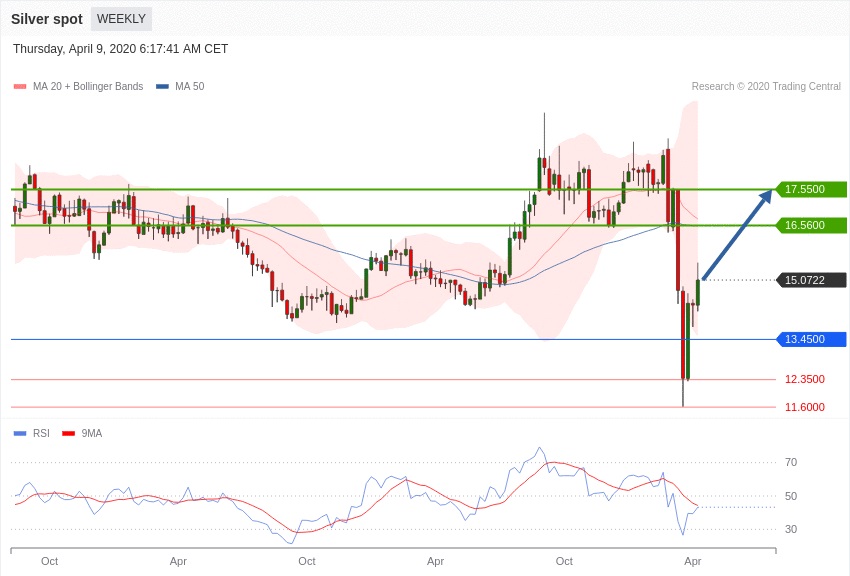Click the 16.5600 green price level tag
Viewport: 850px width, 576px height.
(811, 225)
